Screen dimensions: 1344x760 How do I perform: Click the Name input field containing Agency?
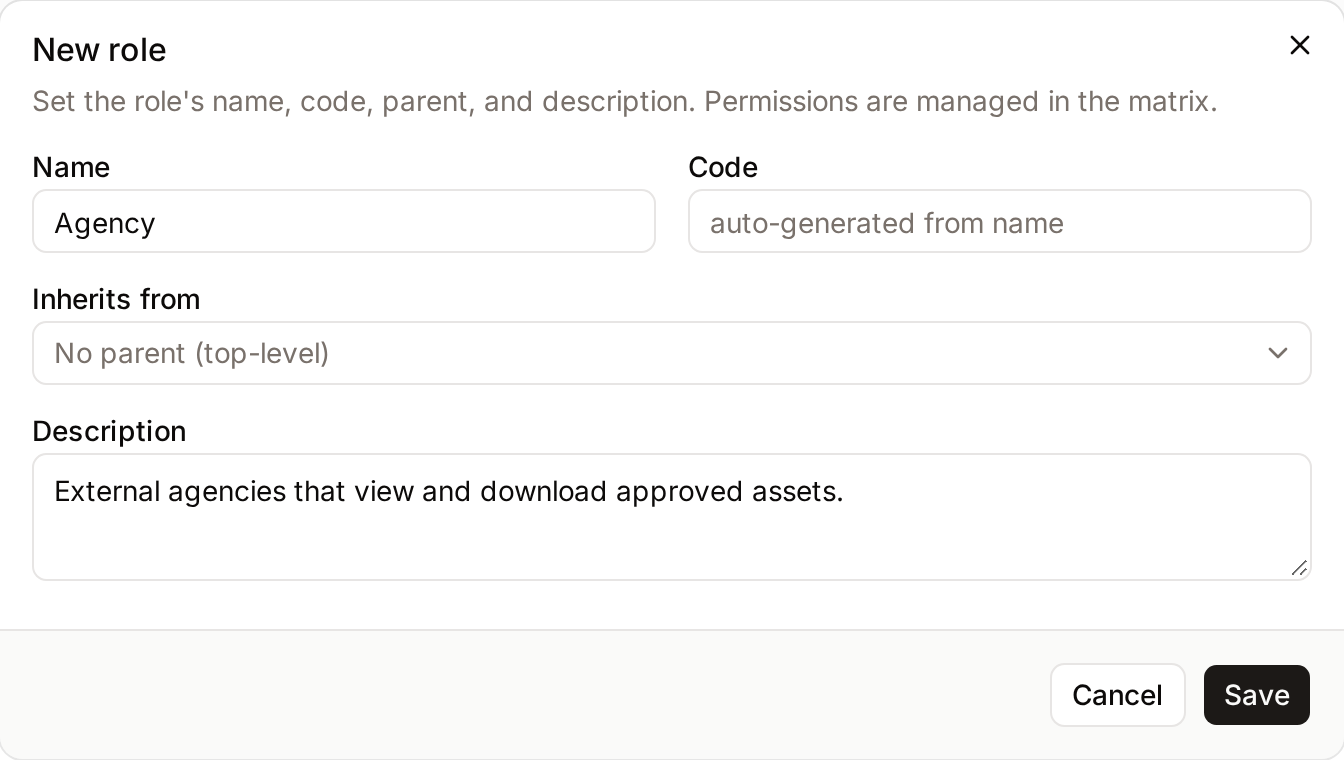[x=344, y=221]
